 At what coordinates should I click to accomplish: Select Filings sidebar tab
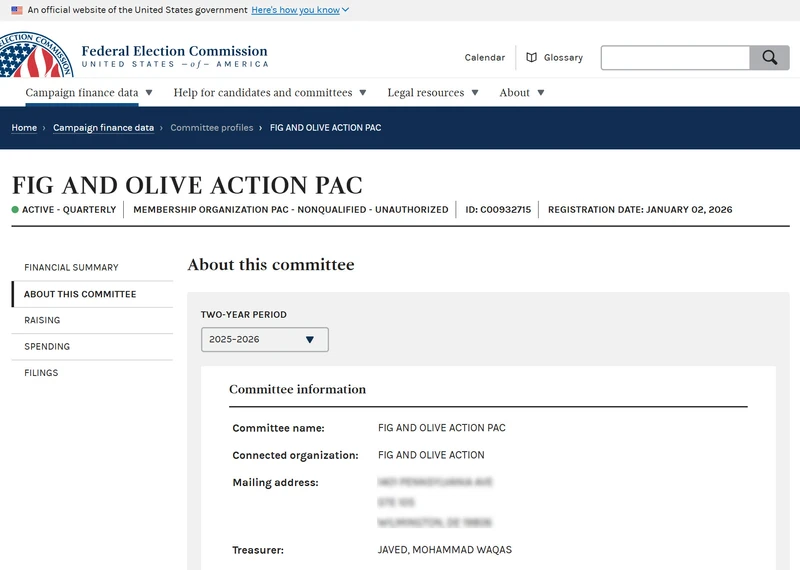pyautogui.click(x=92, y=373)
